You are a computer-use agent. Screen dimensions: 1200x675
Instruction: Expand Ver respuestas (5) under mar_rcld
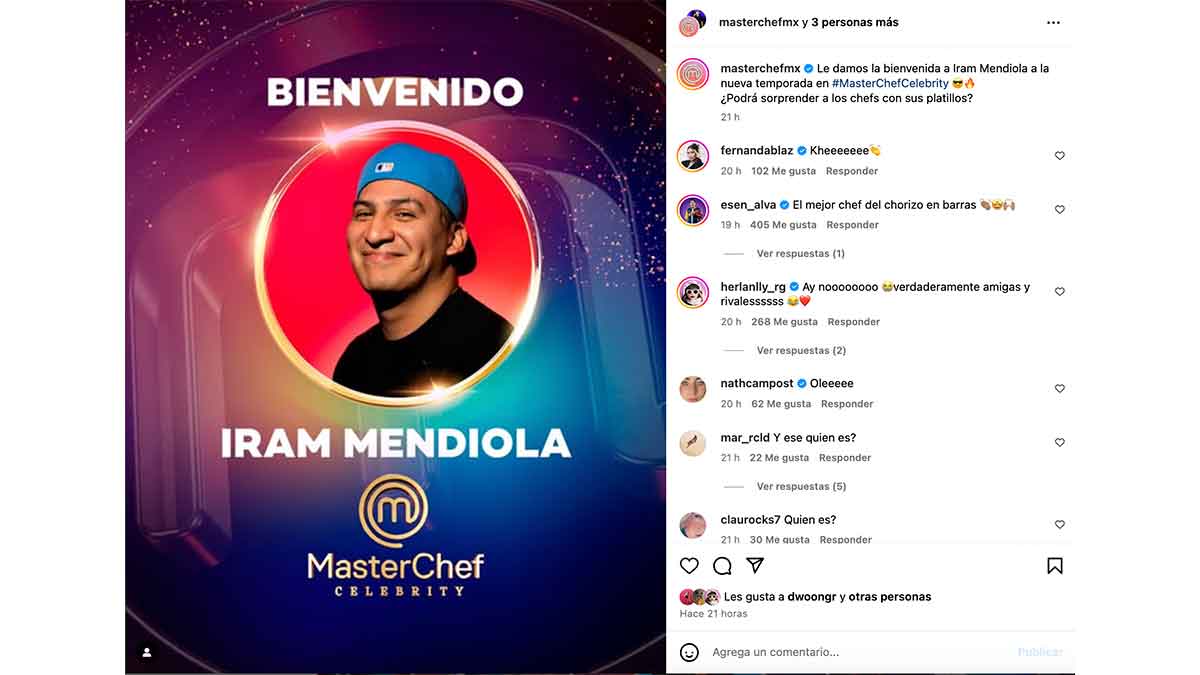point(801,487)
